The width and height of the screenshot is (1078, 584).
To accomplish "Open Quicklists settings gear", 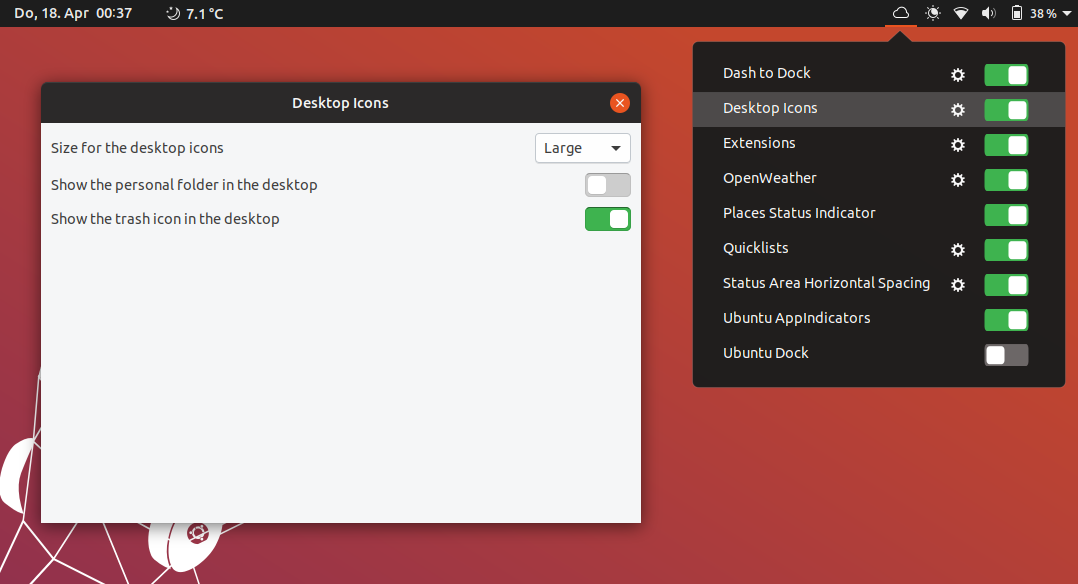I will click(x=958, y=250).
